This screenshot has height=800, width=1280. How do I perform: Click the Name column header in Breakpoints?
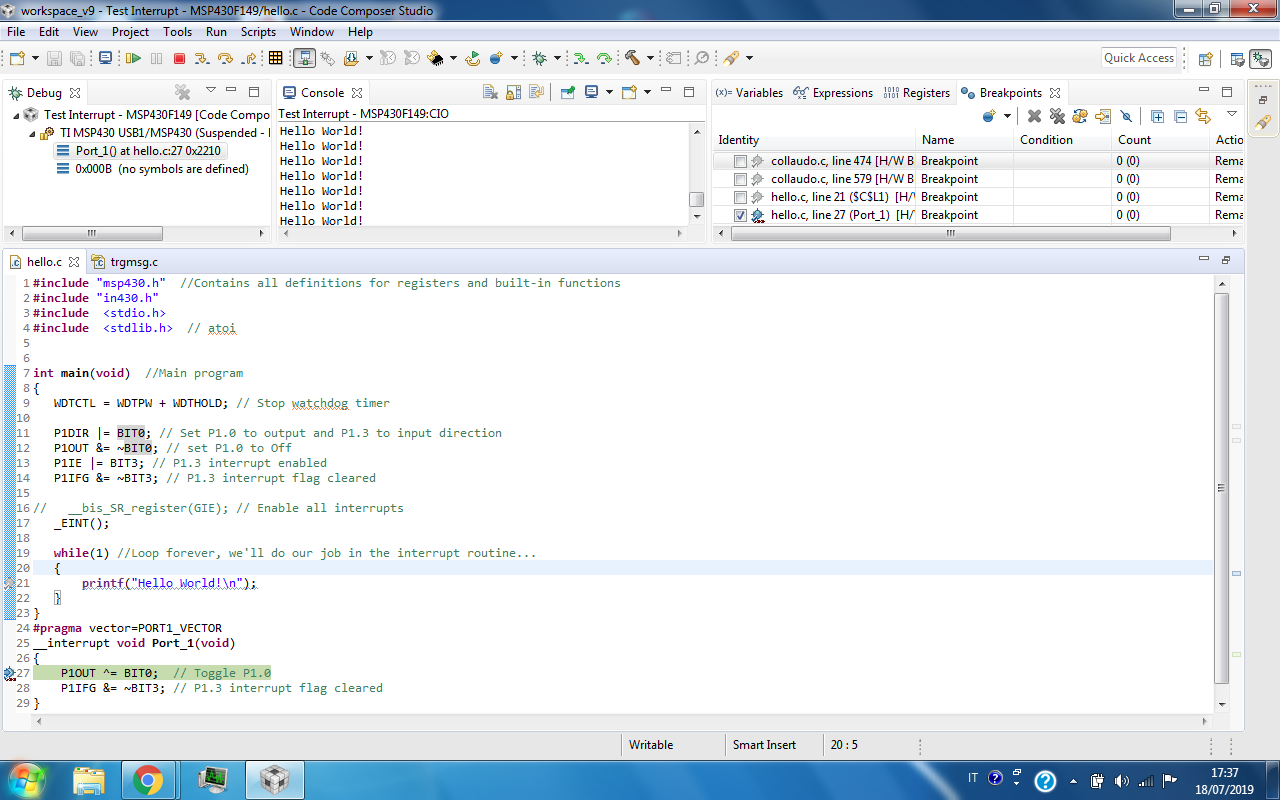[x=965, y=140]
